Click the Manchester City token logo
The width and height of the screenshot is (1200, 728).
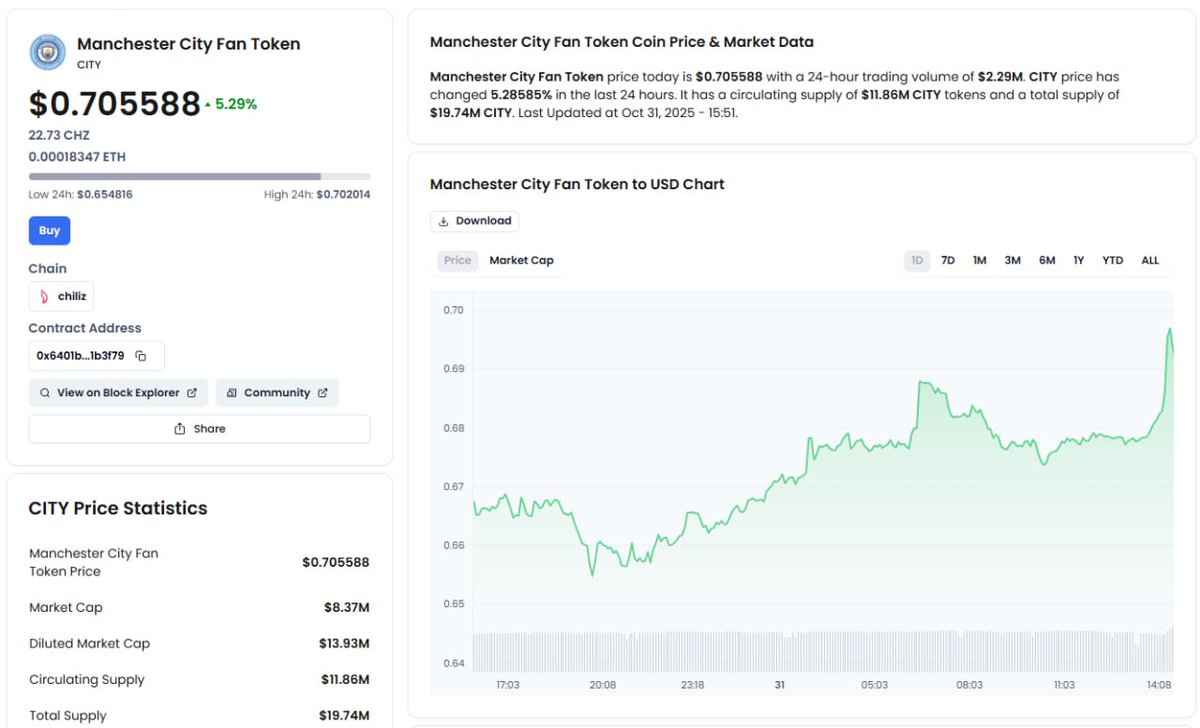tap(47, 52)
